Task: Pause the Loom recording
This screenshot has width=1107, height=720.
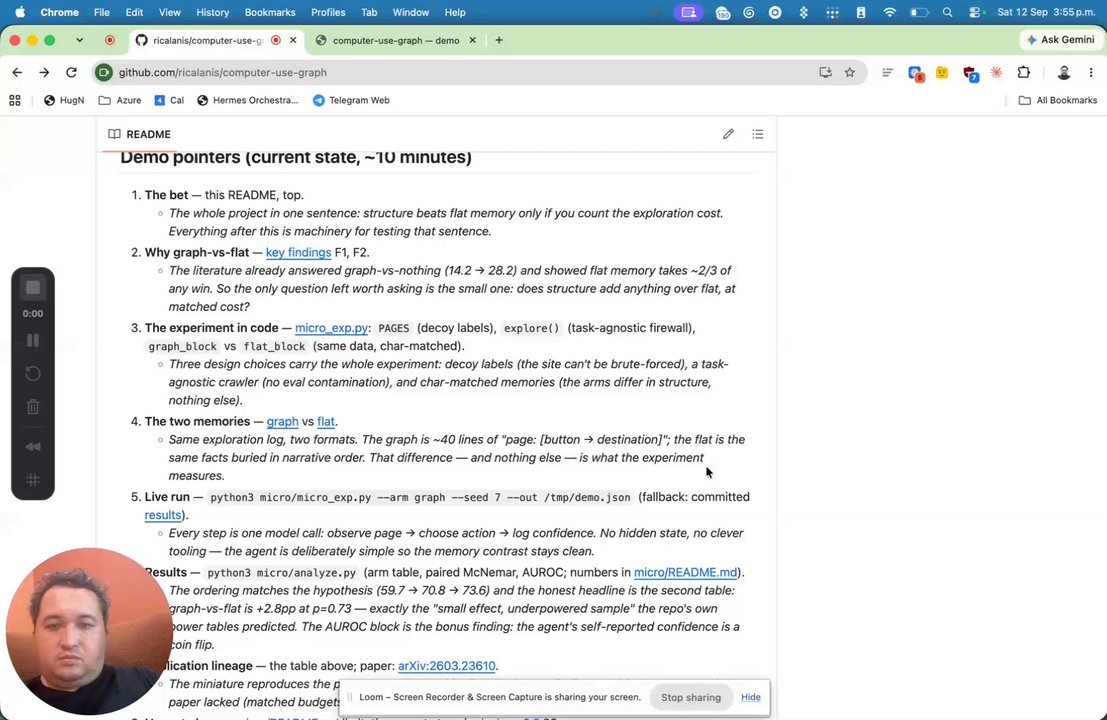Action: 32,340
